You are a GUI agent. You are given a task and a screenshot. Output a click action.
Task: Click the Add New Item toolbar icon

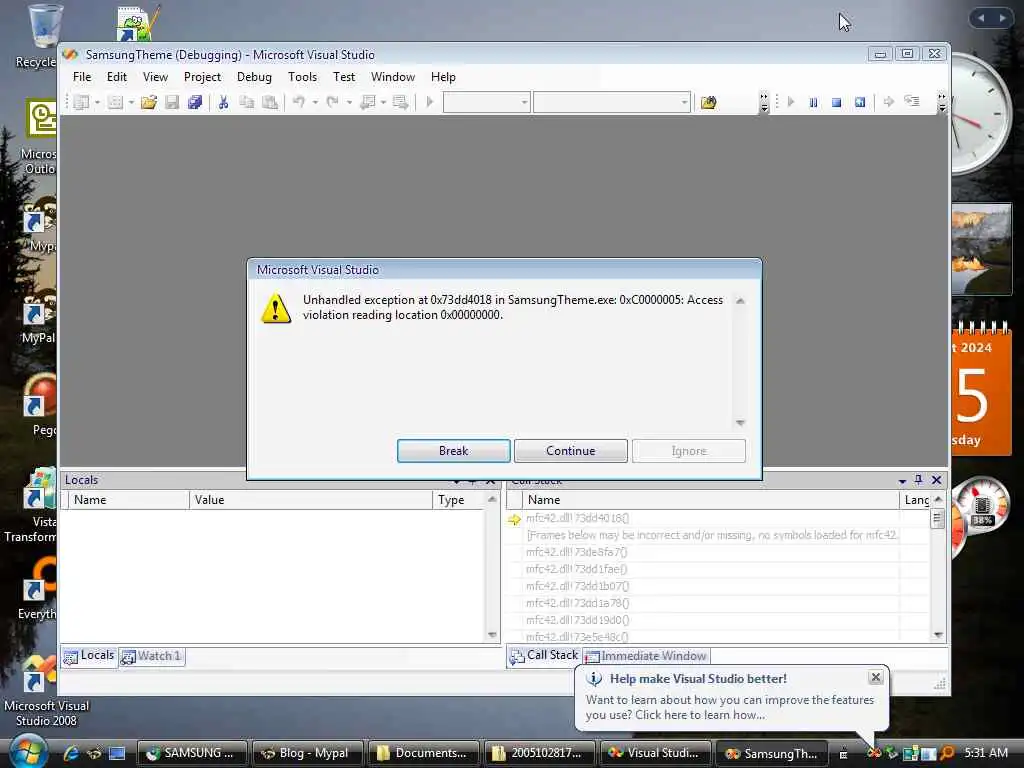coord(116,103)
